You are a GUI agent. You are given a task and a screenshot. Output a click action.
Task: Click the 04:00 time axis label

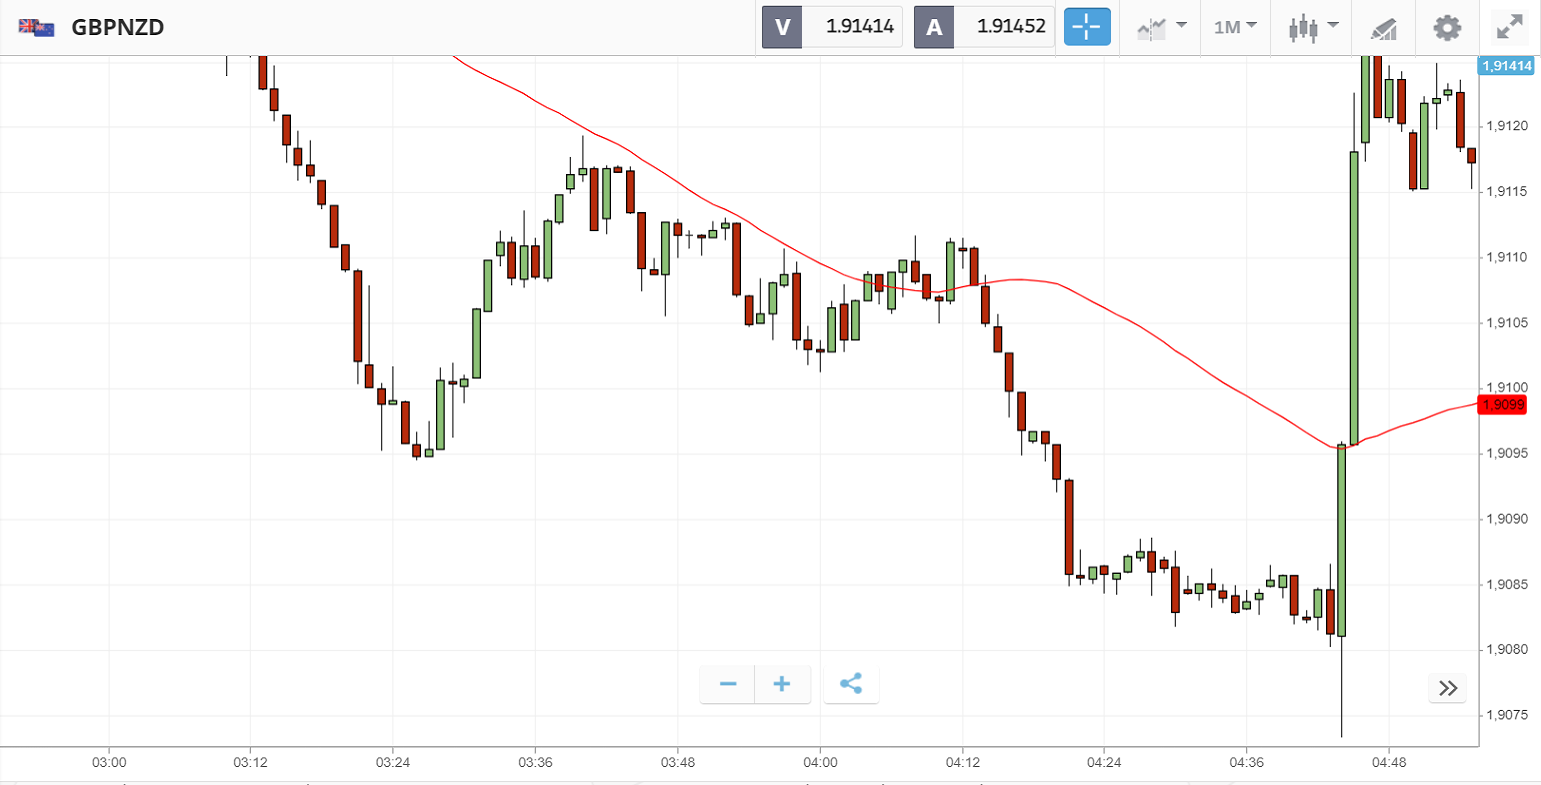tap(820, 762)
